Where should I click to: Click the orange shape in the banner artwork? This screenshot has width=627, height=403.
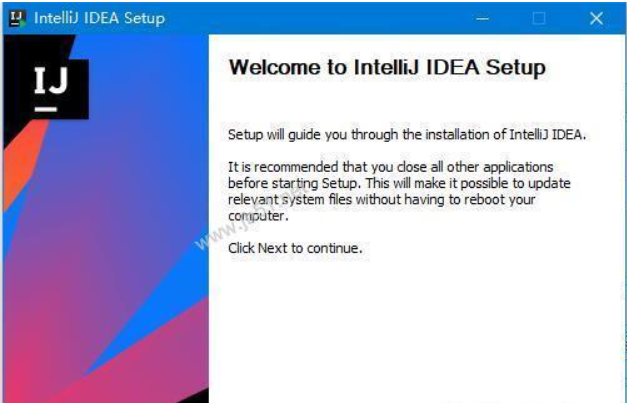(24, 164)
